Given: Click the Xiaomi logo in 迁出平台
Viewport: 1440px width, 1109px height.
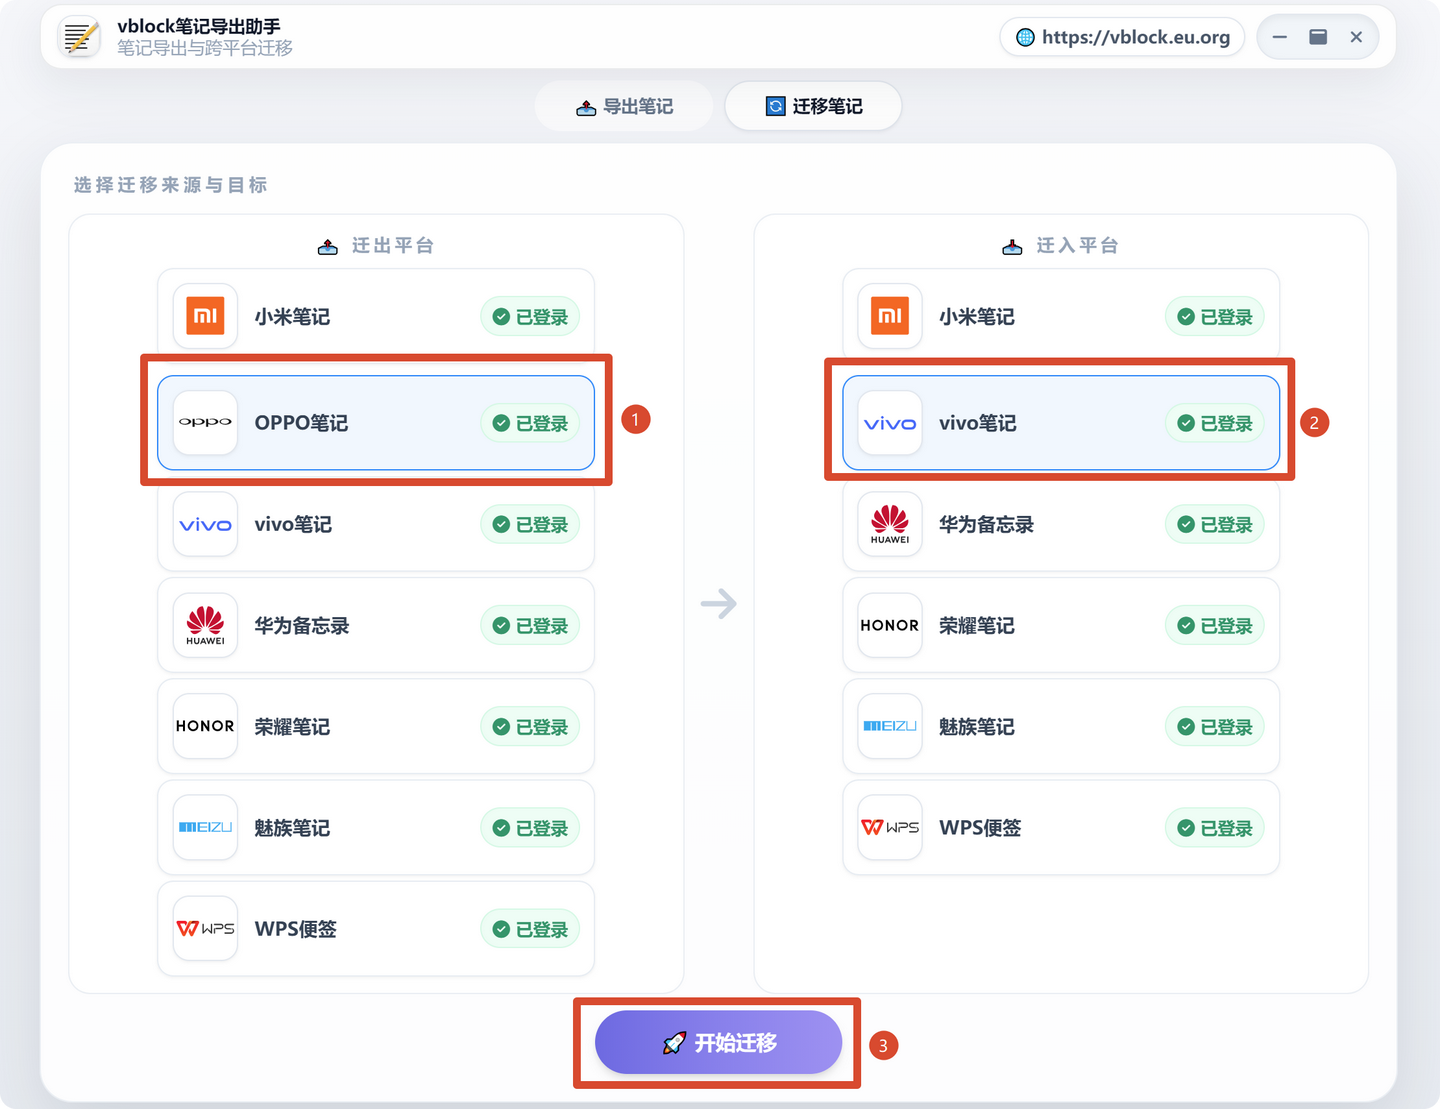Looking at the screenshot, I should click(205, 316).
